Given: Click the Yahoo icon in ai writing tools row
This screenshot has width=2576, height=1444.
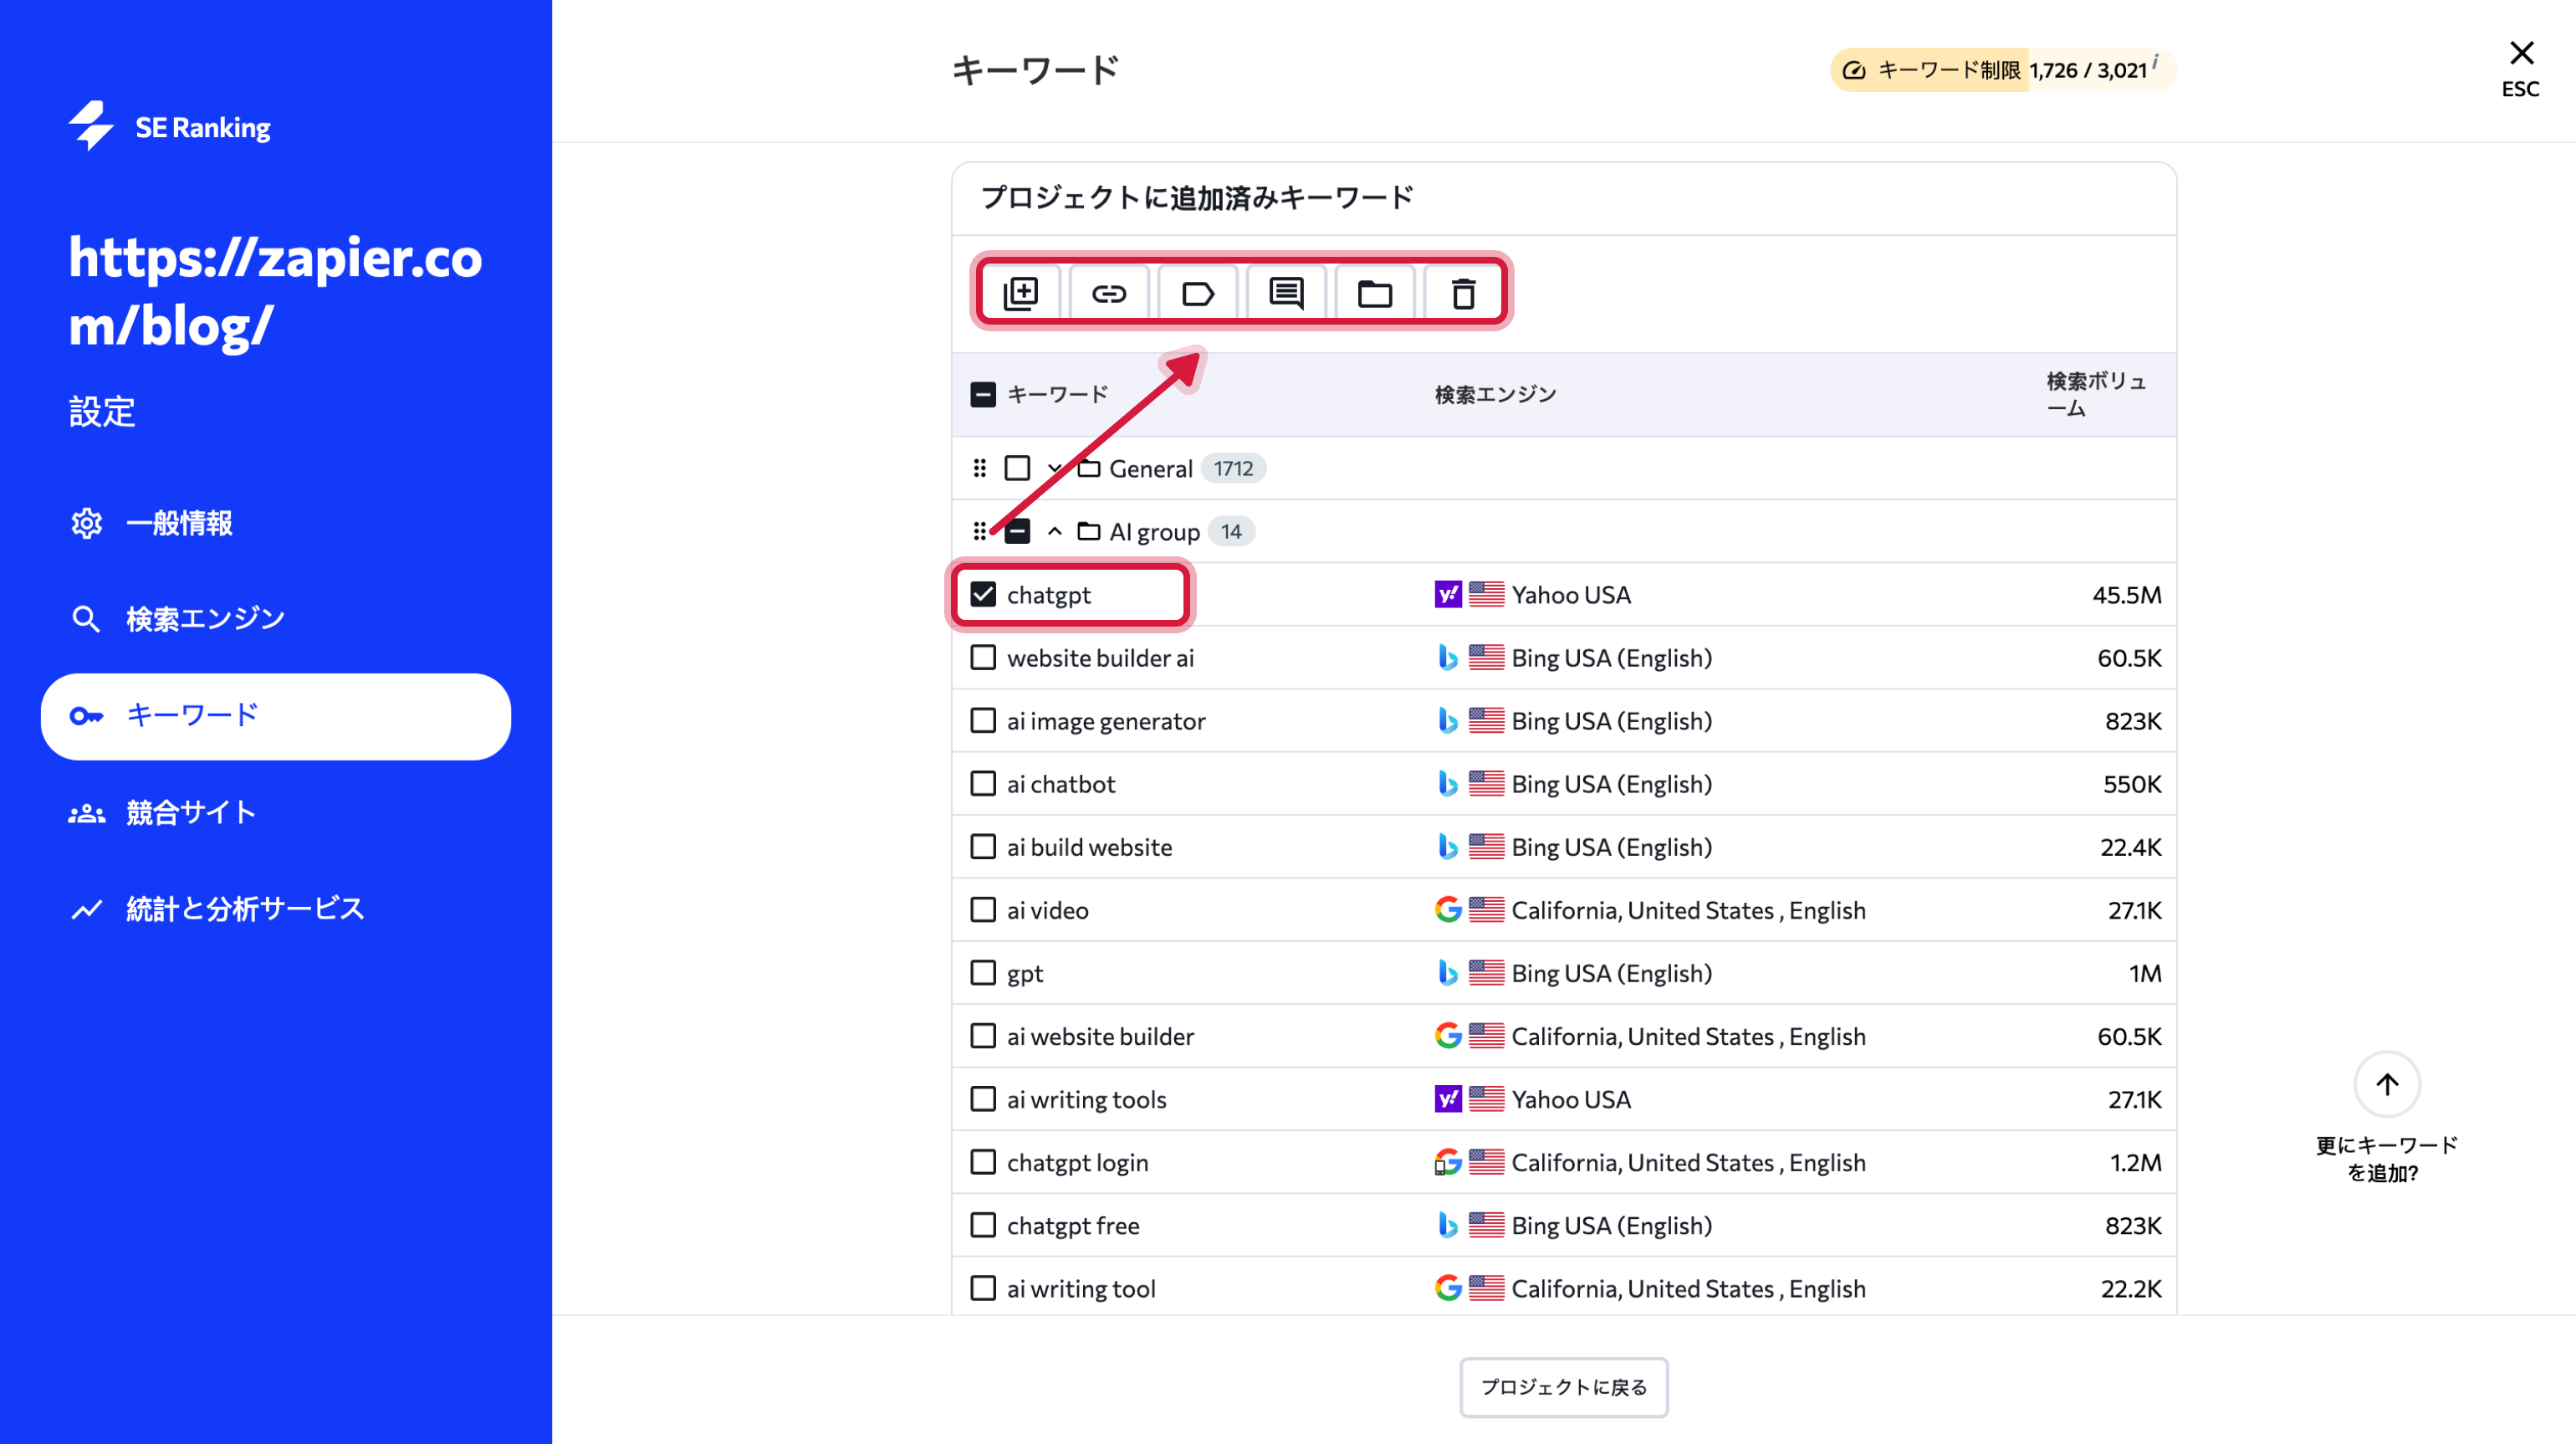Looking at the screenshot, I should [1448, 1098].
